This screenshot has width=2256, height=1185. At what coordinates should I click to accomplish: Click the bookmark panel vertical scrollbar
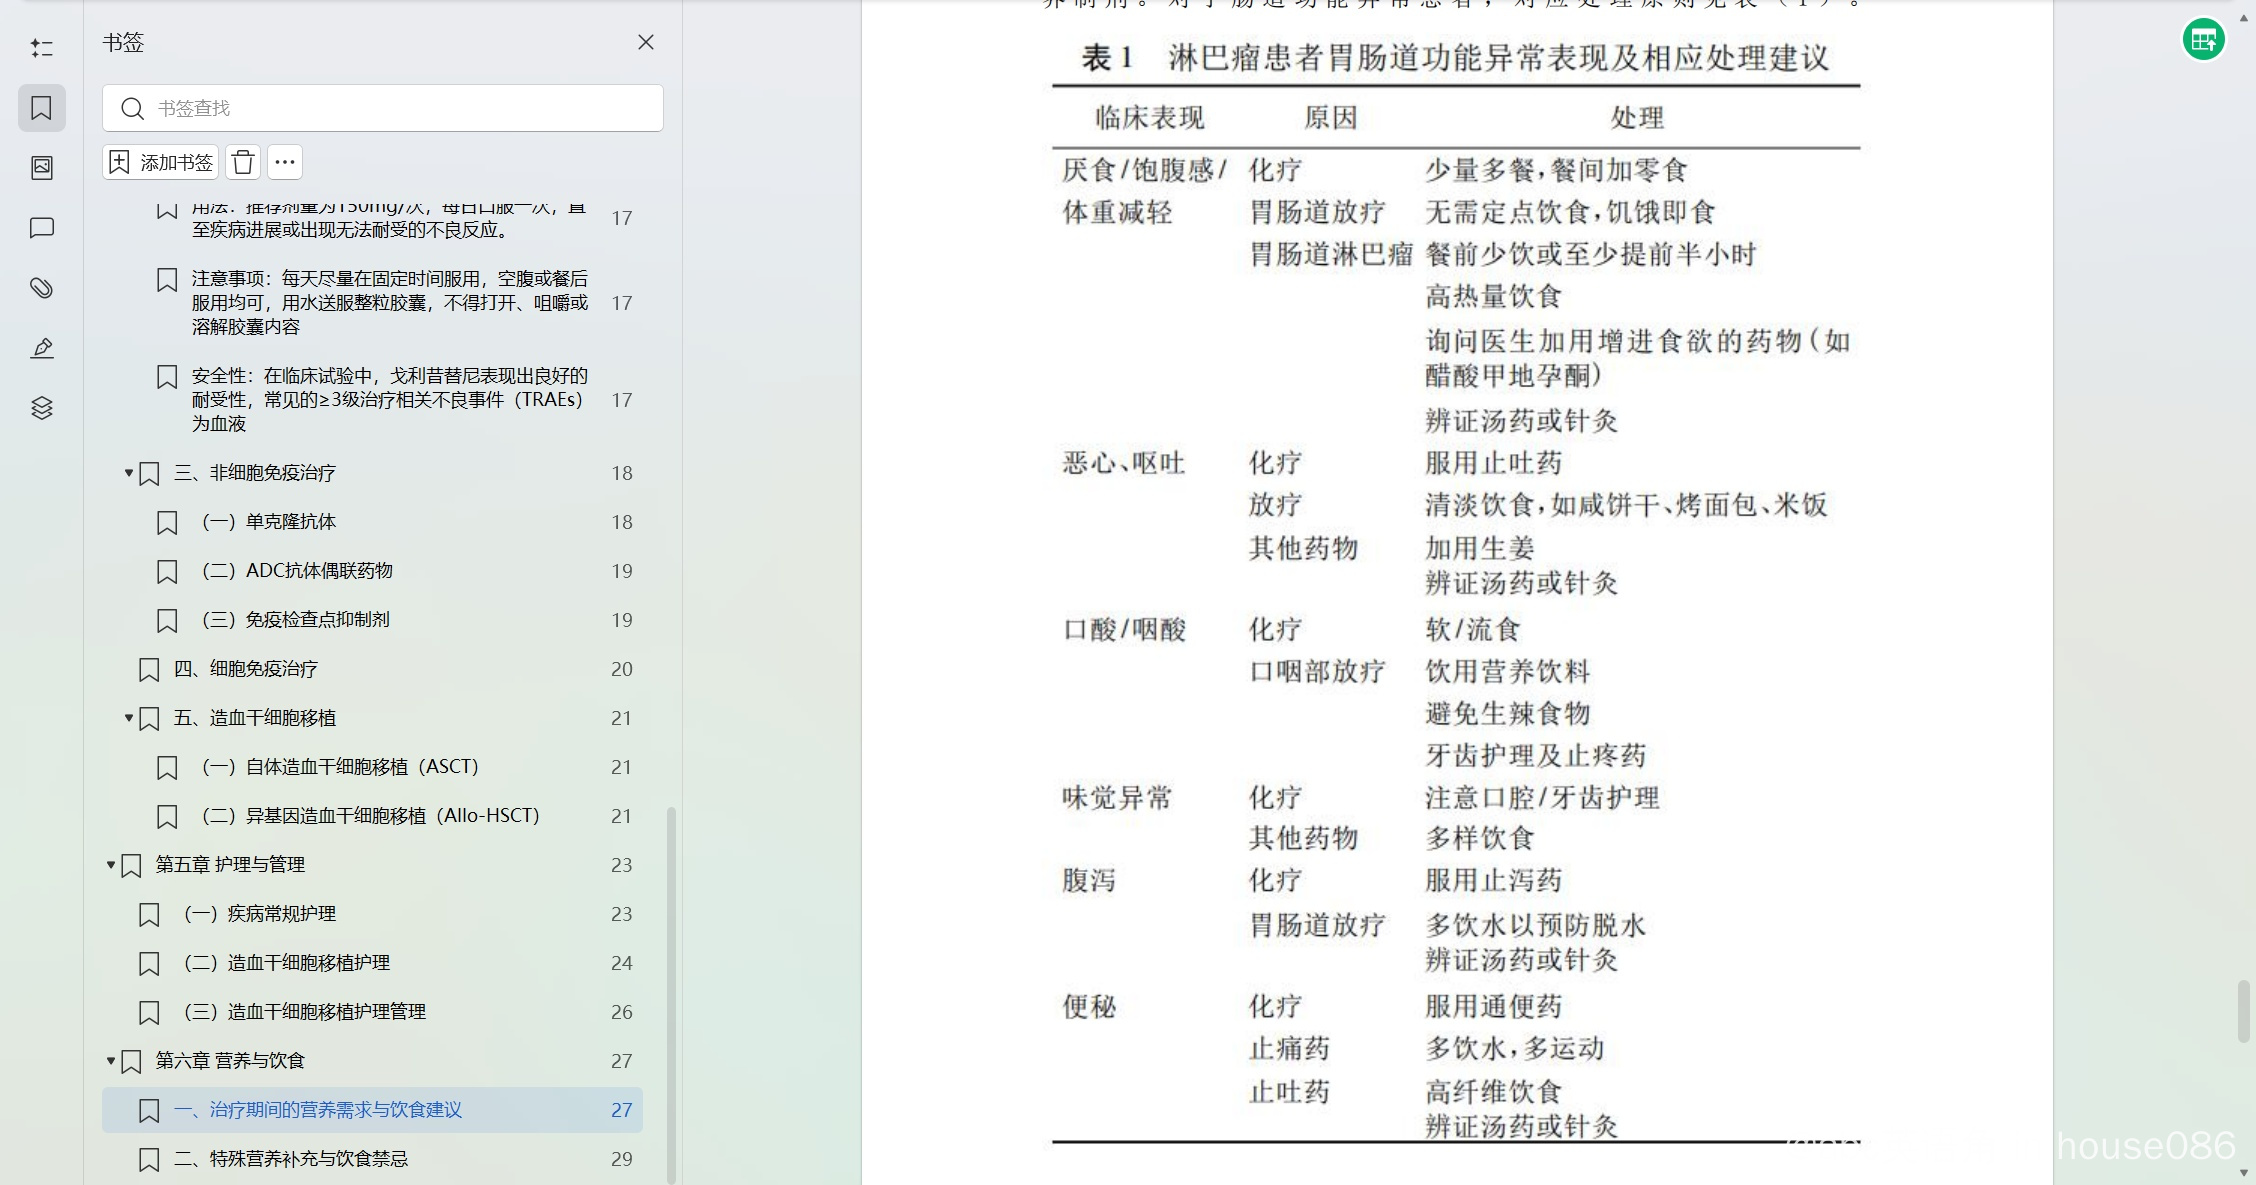coord(671,994)
